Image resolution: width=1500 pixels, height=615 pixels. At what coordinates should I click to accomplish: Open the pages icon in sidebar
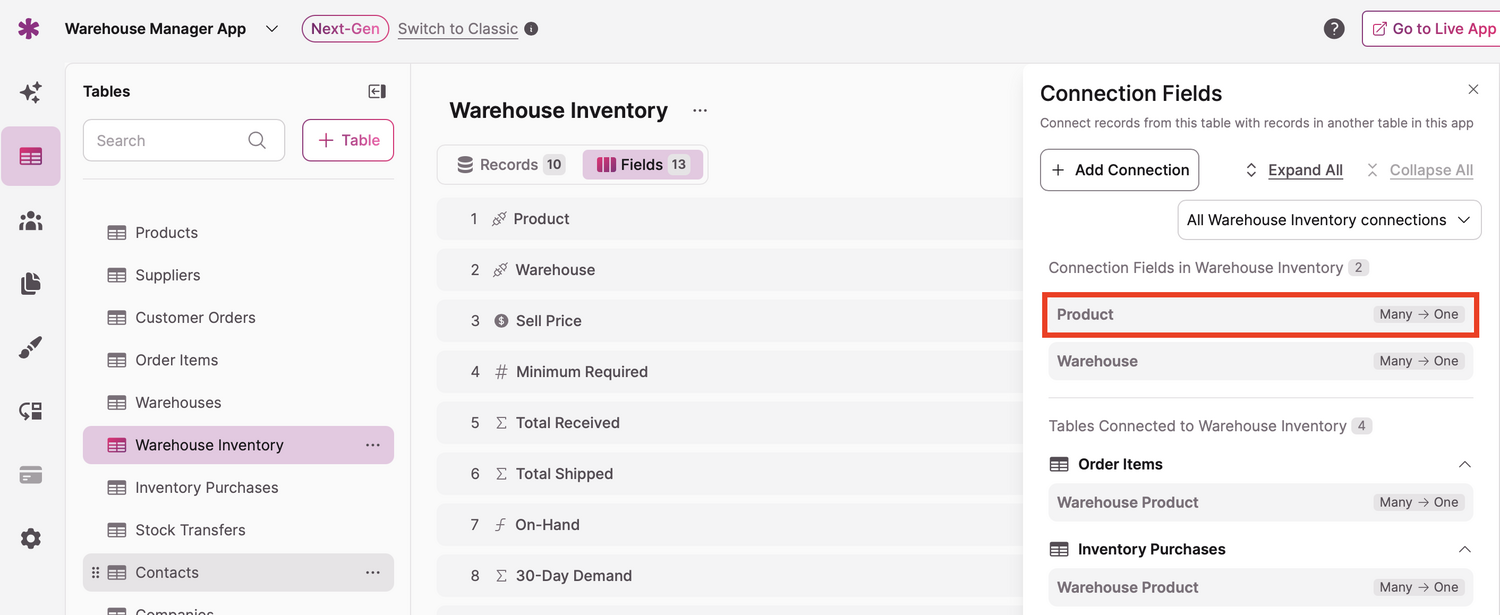click(x=31, y=284)
